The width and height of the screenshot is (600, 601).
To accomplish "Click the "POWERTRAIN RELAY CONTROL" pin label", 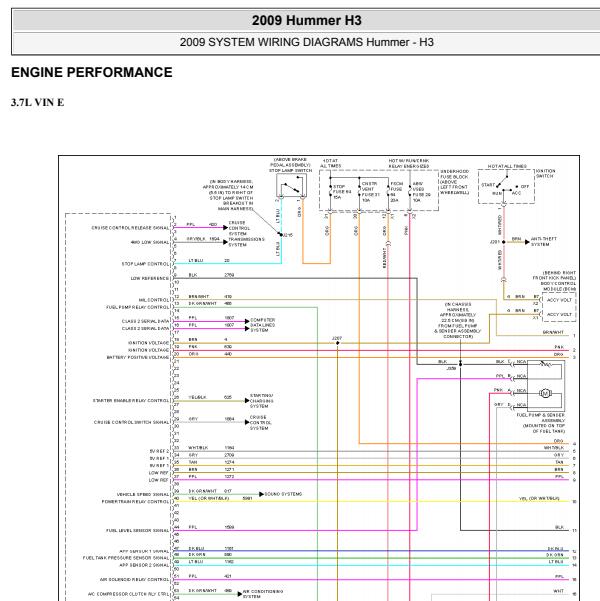I will tap(135, 502).
